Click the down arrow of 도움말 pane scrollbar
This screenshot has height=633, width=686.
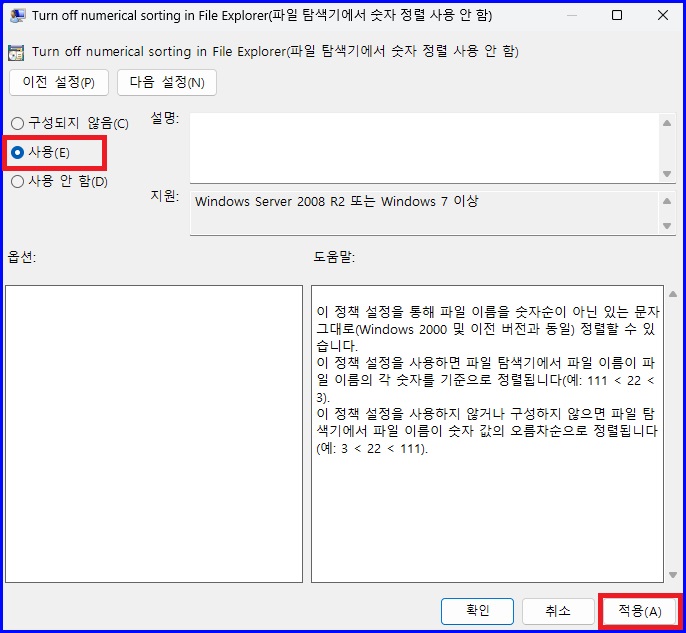(x=673, y=575)
